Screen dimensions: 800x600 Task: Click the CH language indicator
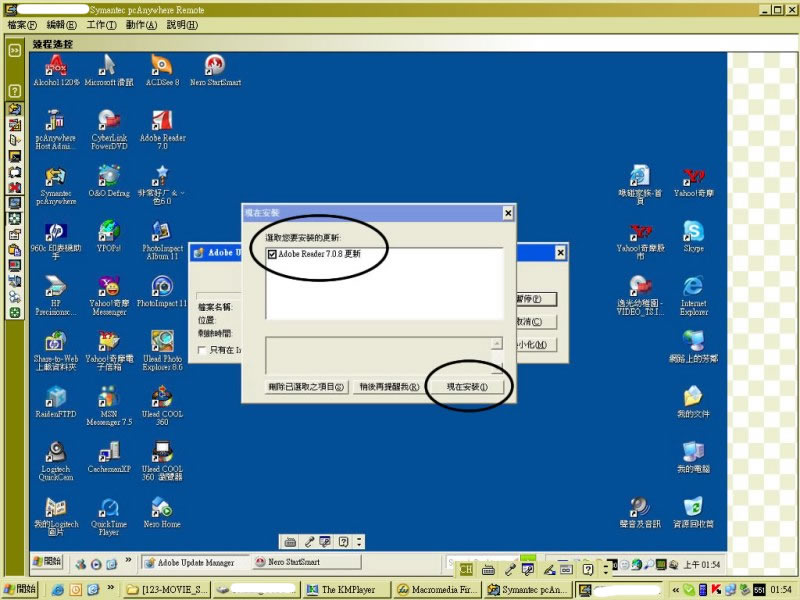tap(466, 569)
